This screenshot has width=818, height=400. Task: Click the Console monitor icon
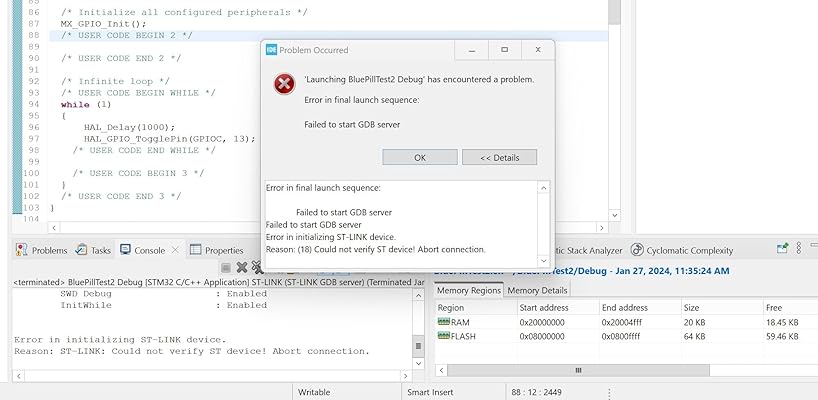point(125,249)
